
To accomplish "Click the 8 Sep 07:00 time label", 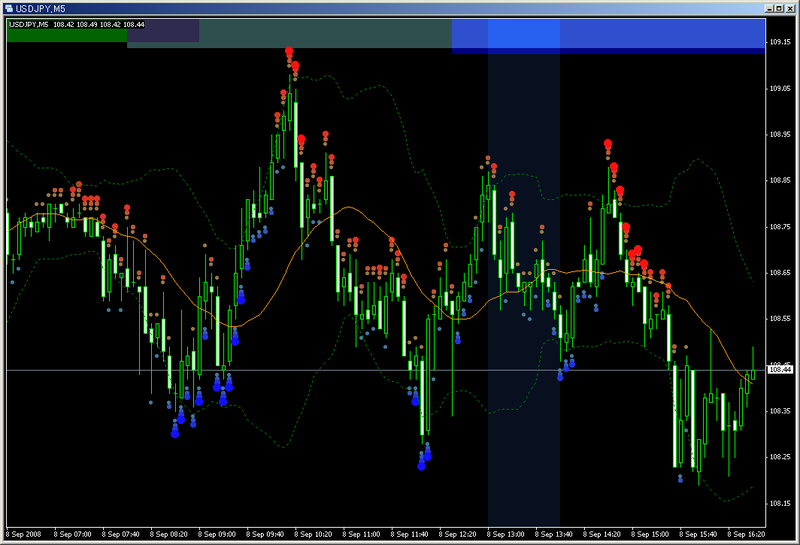I will [x=72, y=534].
